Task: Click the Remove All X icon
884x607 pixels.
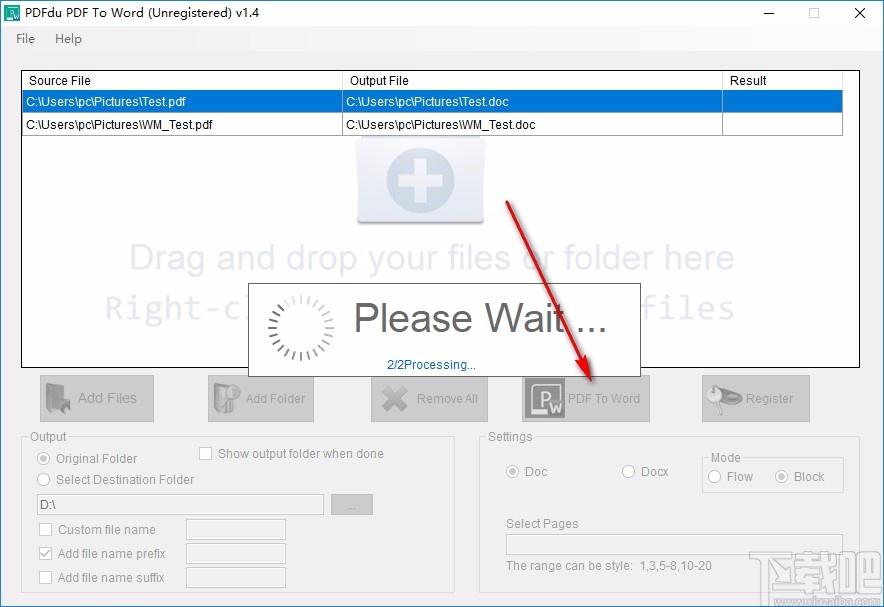Action: [394, 398]
